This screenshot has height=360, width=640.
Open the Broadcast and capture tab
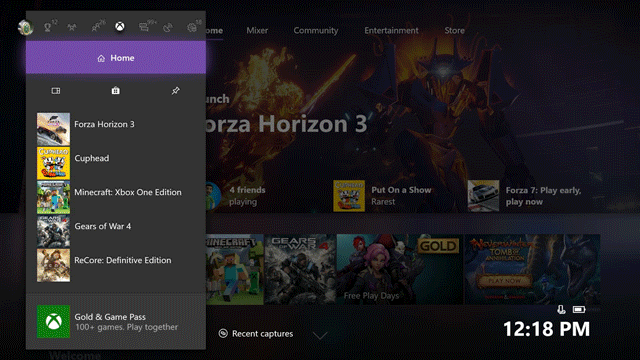point(168,27)
